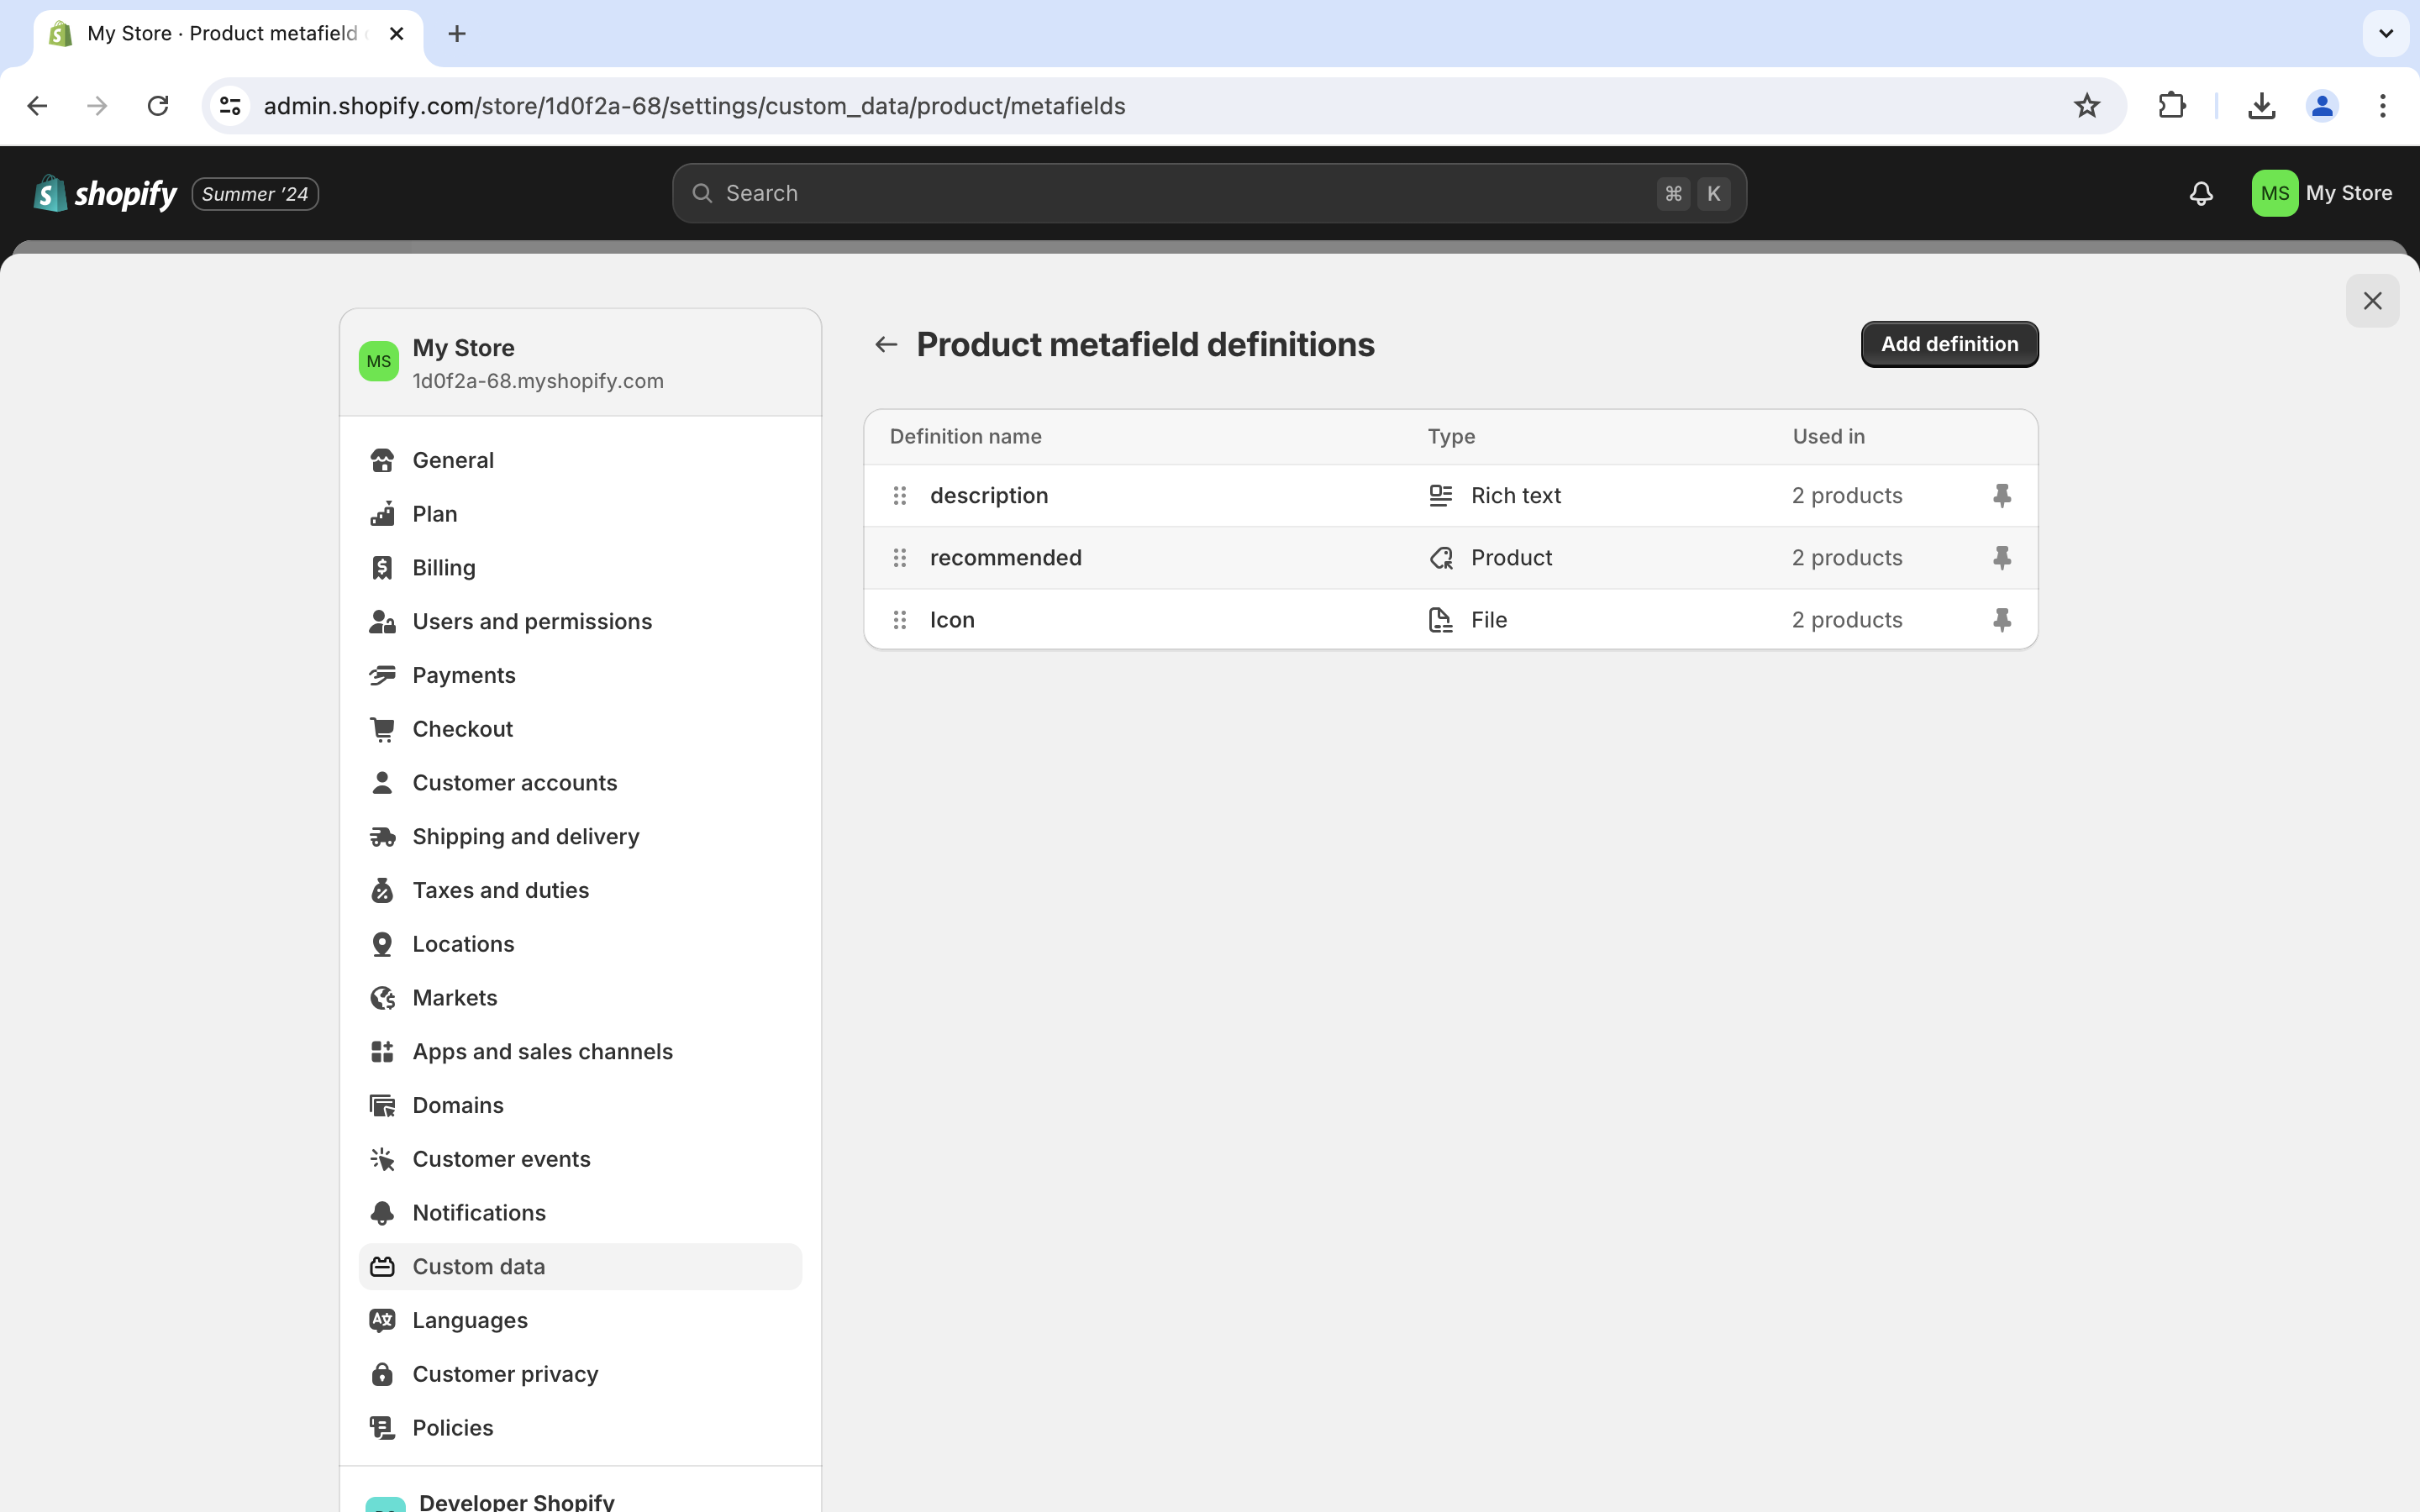Open the notifications bell in top bar
Screen dimensions: 2420x1512
(x=2200, y=193)
